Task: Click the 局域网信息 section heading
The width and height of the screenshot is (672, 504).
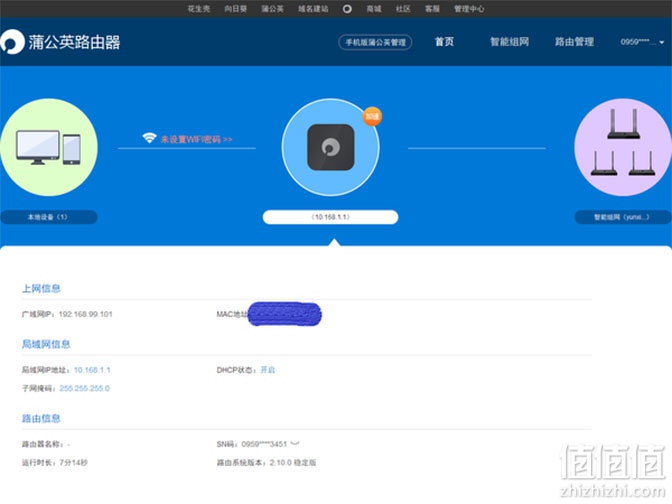Action: pos(46,344)
